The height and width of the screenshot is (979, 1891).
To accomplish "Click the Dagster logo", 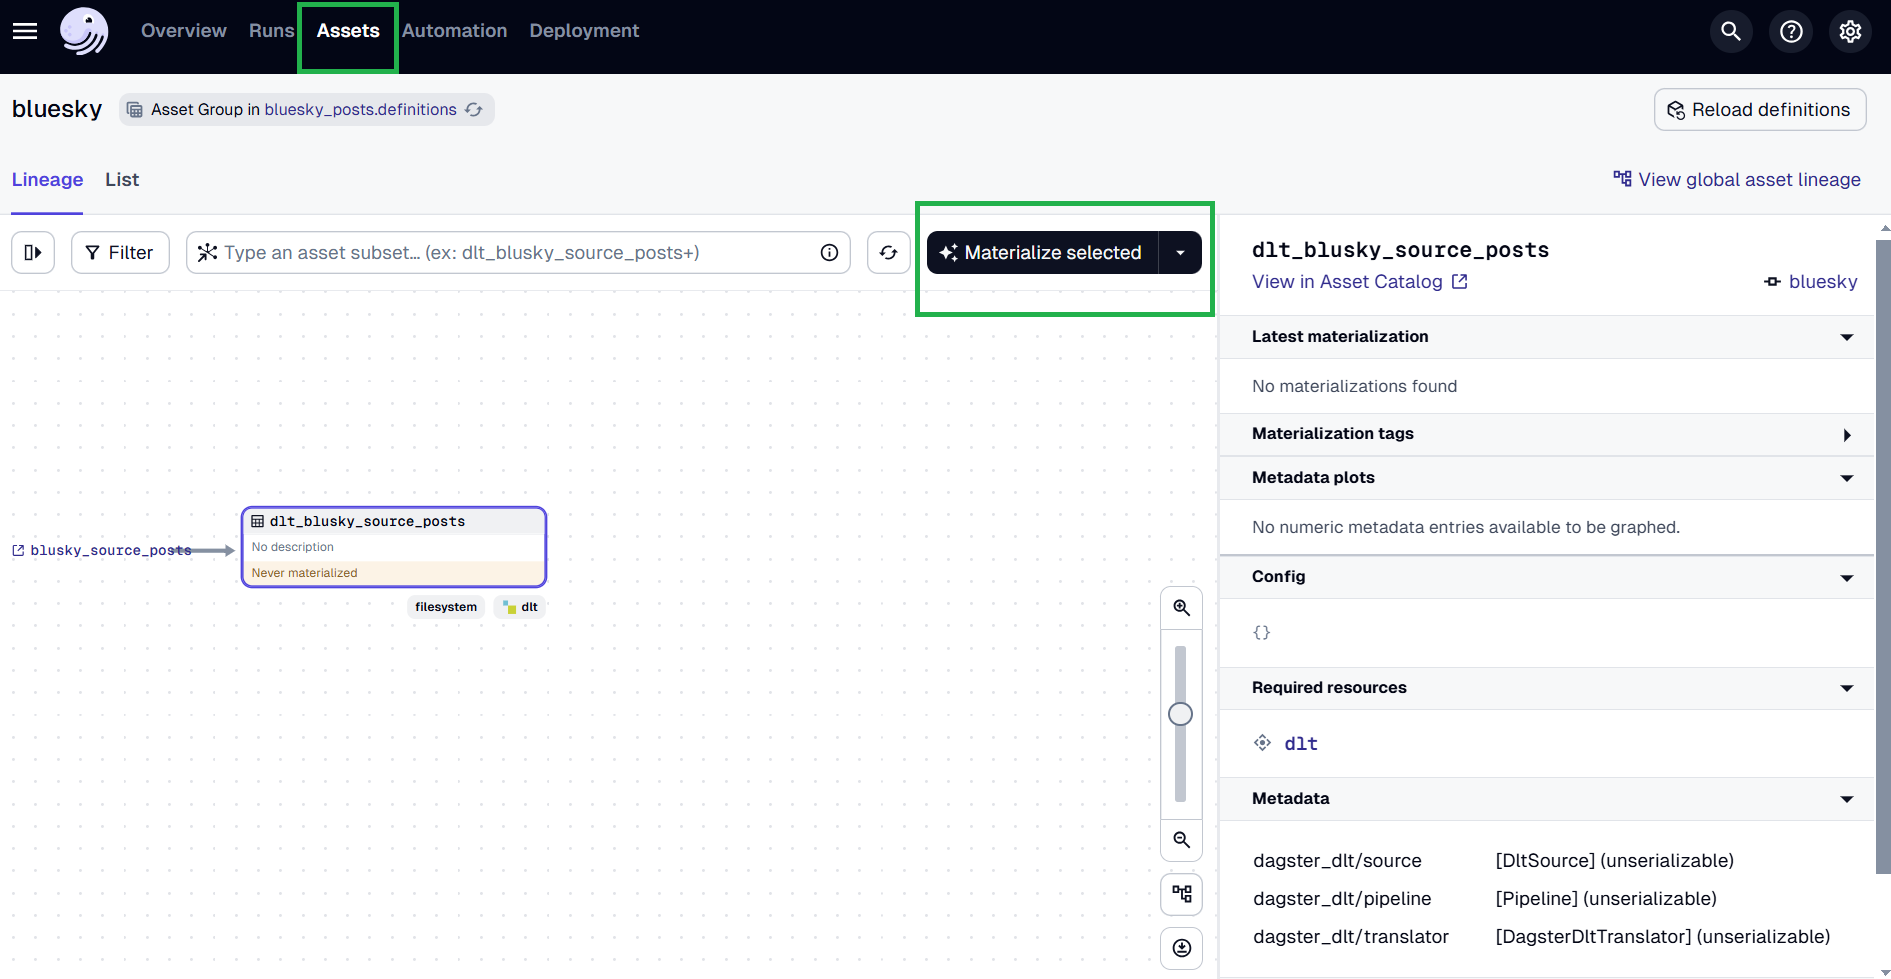I will pos(84,31).
